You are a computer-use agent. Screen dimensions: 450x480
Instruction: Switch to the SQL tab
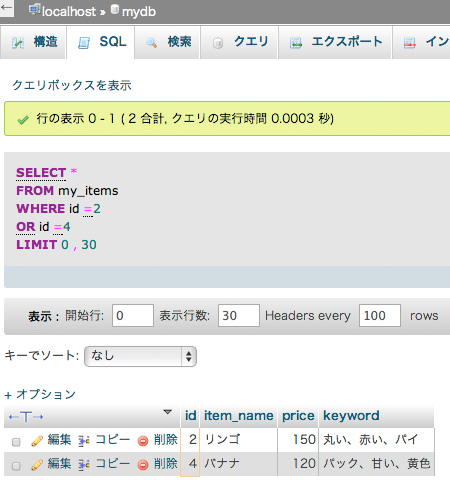[x=101, y=42]
